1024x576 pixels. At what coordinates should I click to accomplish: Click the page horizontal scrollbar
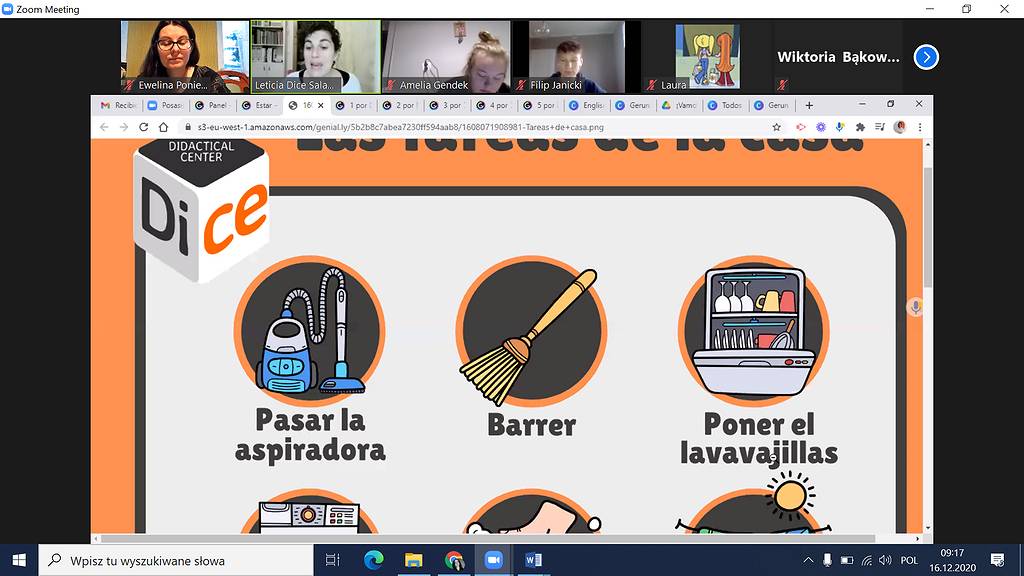488,539
